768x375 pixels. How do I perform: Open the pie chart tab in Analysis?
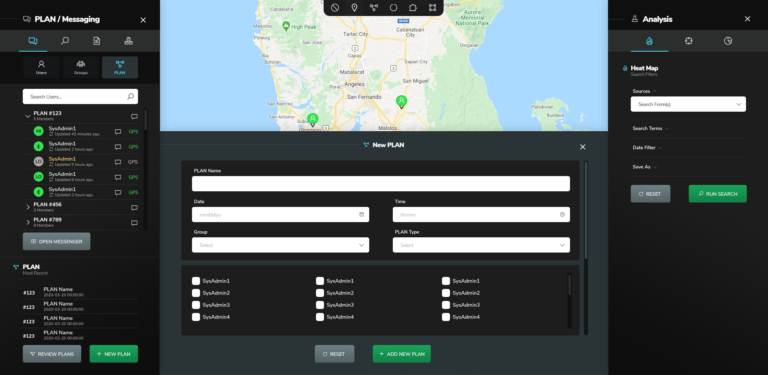click(x=728, y=41)
